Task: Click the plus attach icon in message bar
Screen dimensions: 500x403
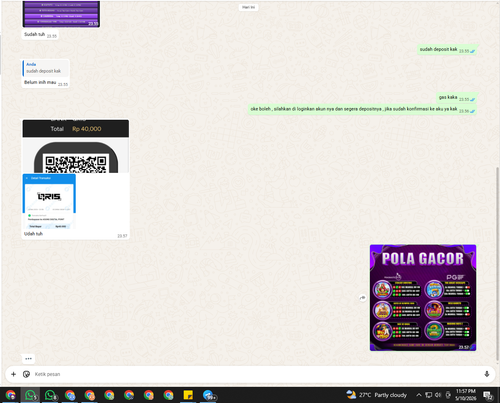Action: click(x=13, y=374)
